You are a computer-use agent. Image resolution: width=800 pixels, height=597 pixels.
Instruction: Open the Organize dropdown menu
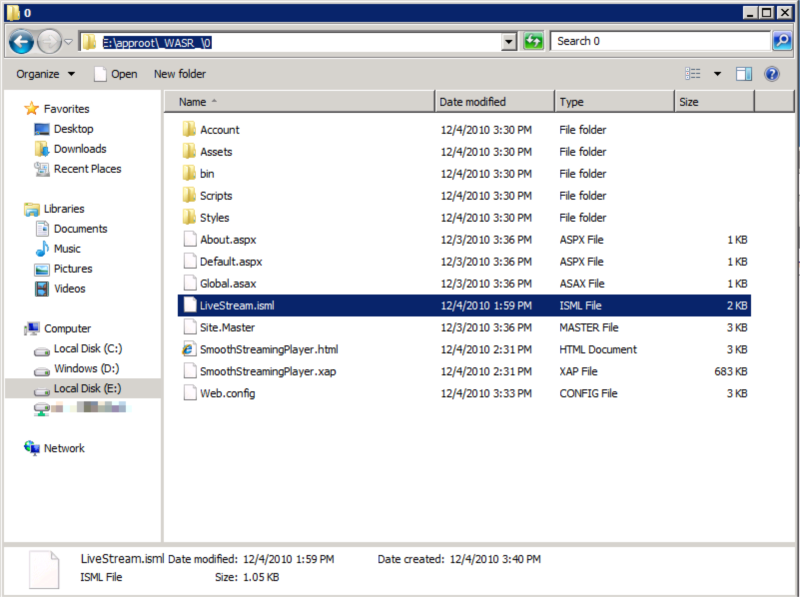(x=45, y=74)
